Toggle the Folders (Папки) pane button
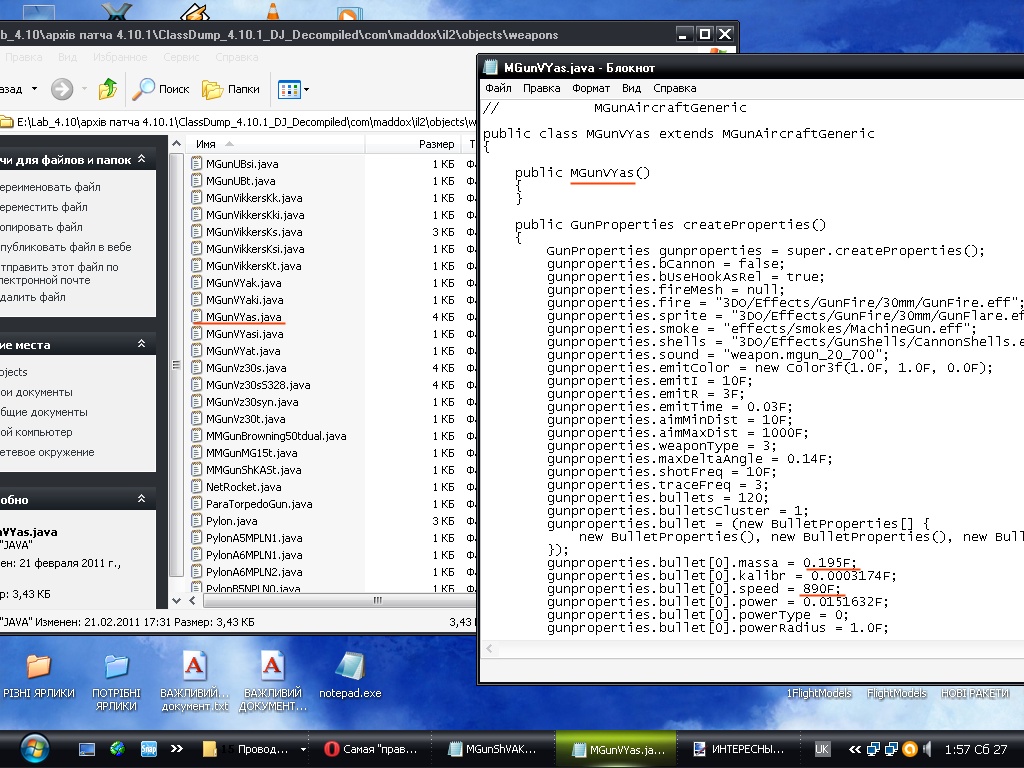Viewport: 1024px width, 768px height. 231,89
